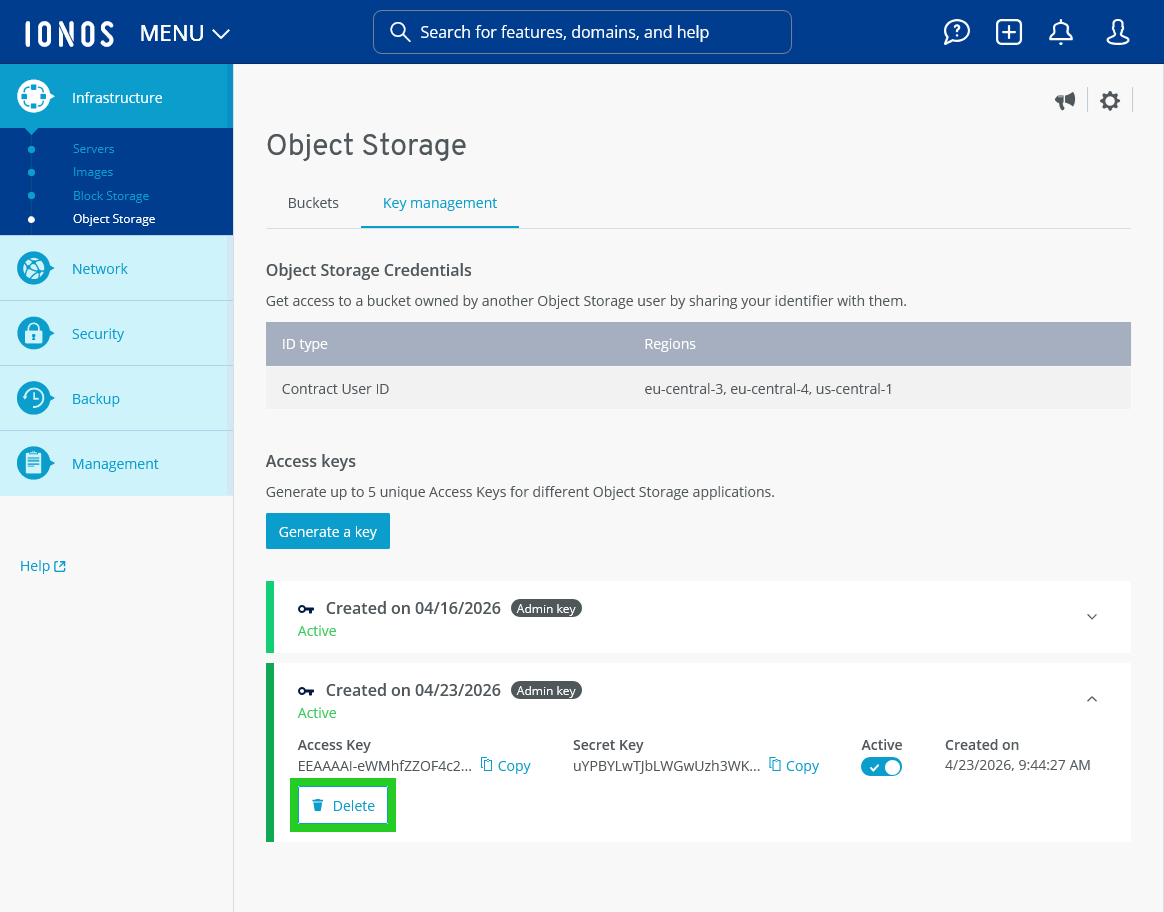Toggle the Active switch for the 04/23/2026 key
Screen dimensions: 1164x912
(x=881, y=767)
